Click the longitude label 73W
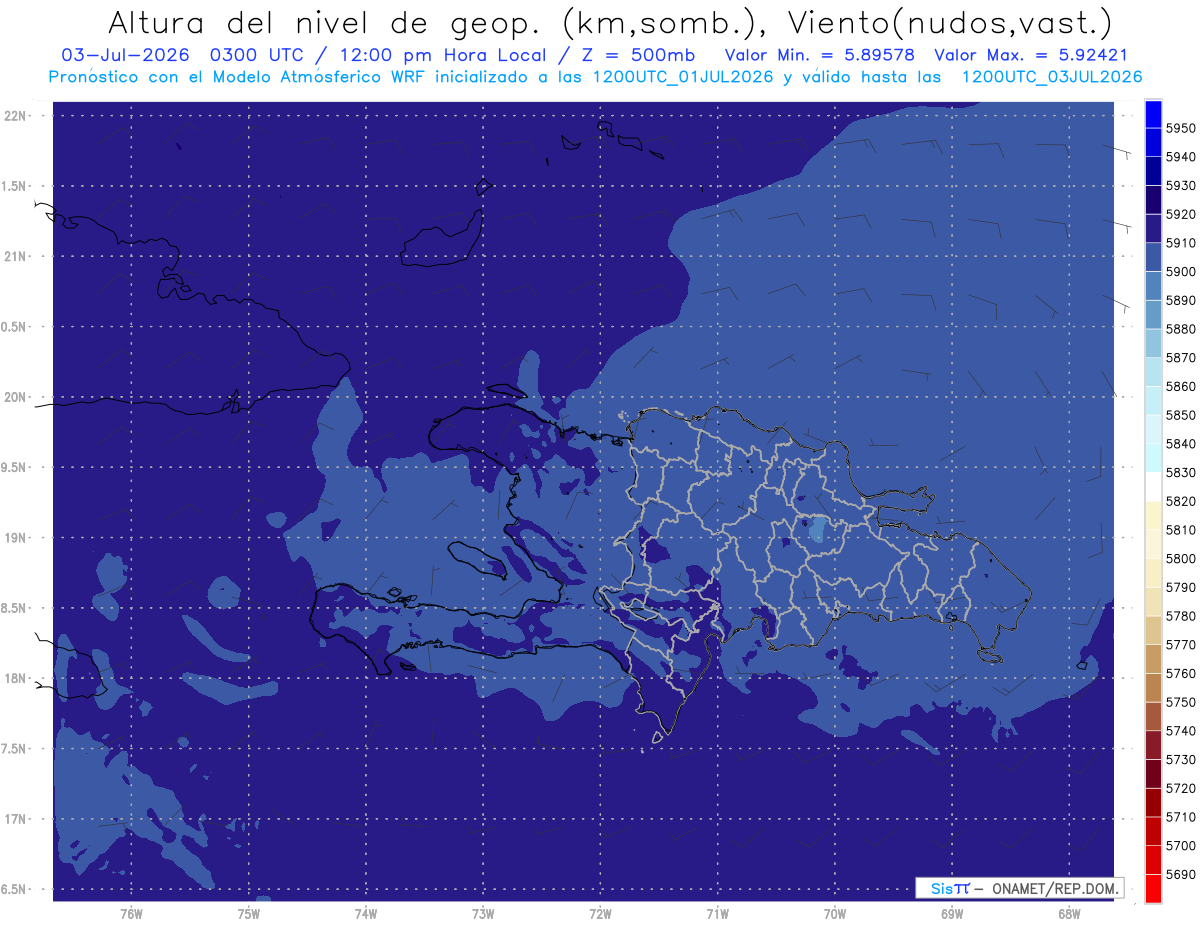The height and width of the screenshot is (927, 1200). click(x=483, y=914)
